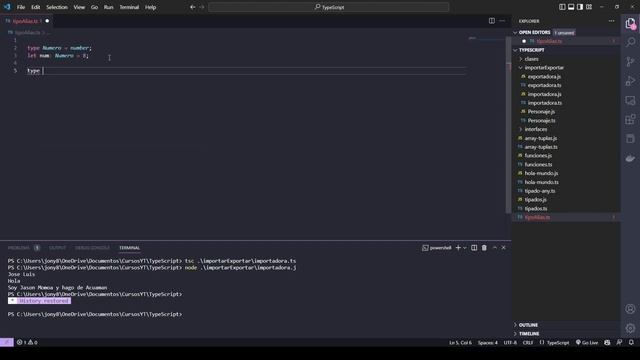Create a new terminal with plus icon
This screenshot has width=640, height=360.
pos(458,248)
